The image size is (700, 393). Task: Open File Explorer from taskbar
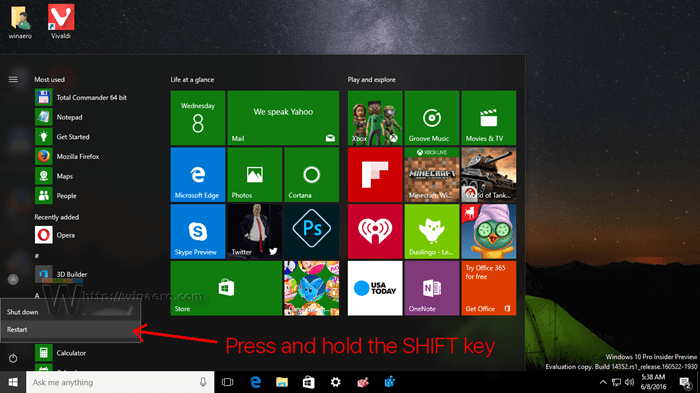tap(282, 382)
